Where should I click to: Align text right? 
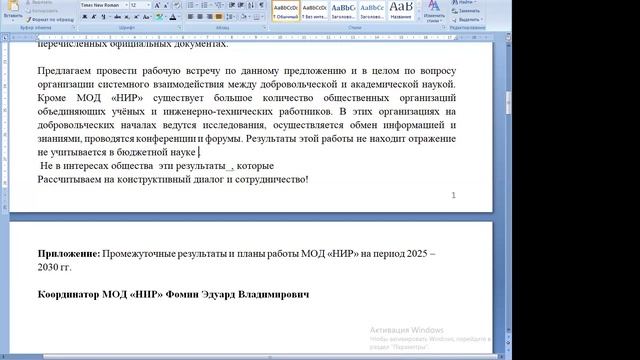tap(209, 17)
